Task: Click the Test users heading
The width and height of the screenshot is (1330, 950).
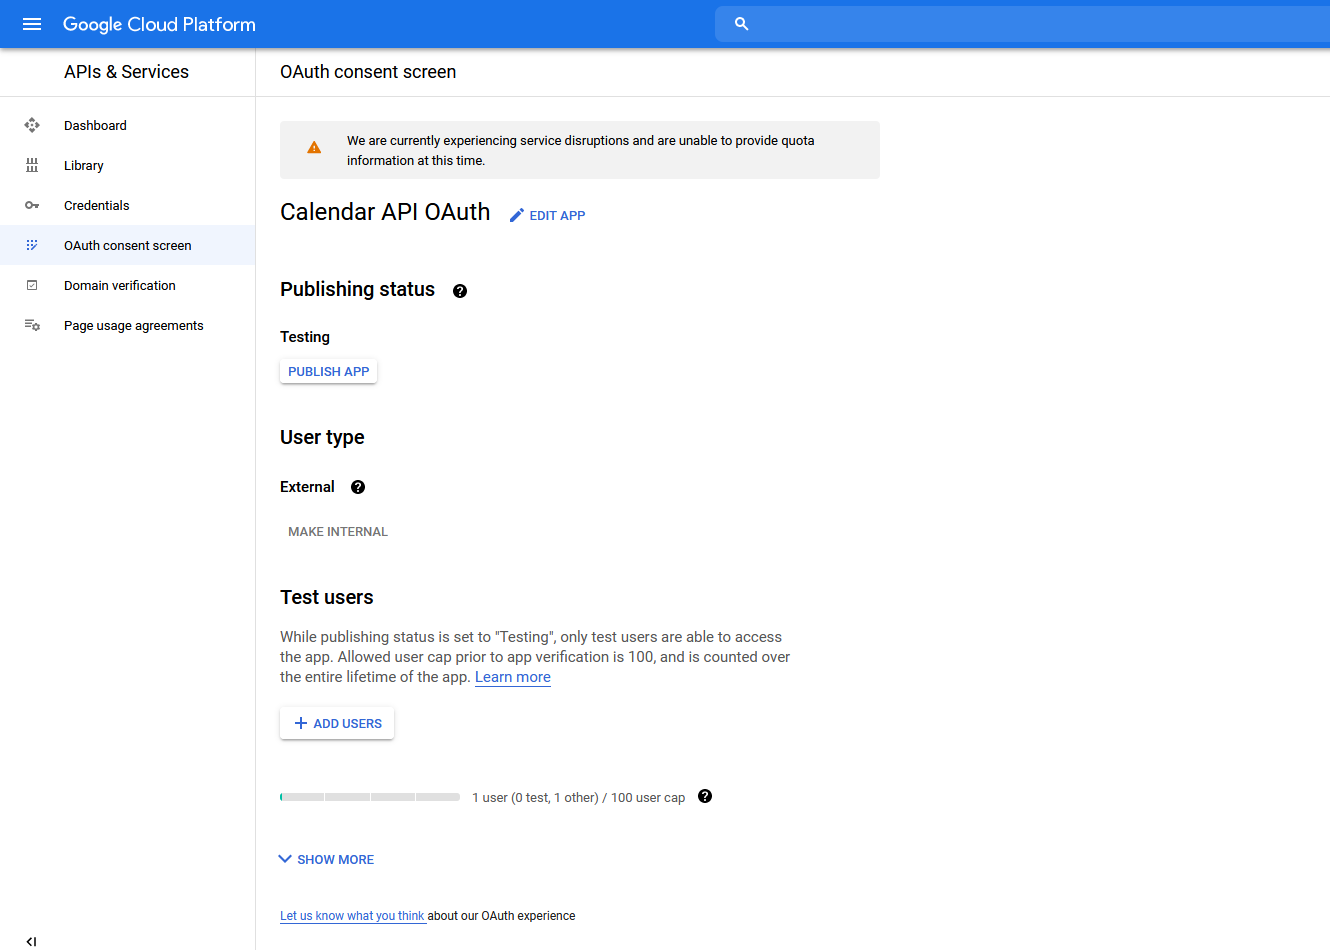Action: click(327, 597)
